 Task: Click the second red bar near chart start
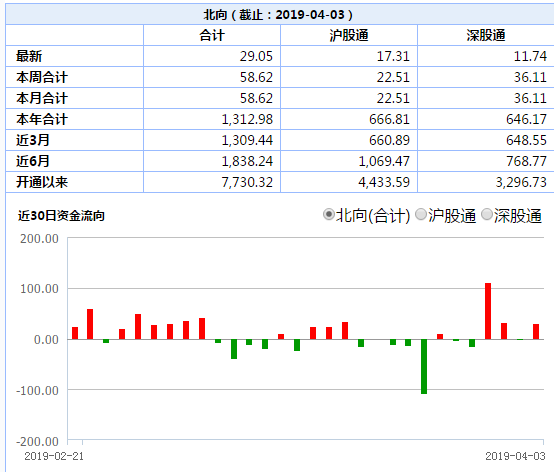(90, 324)
